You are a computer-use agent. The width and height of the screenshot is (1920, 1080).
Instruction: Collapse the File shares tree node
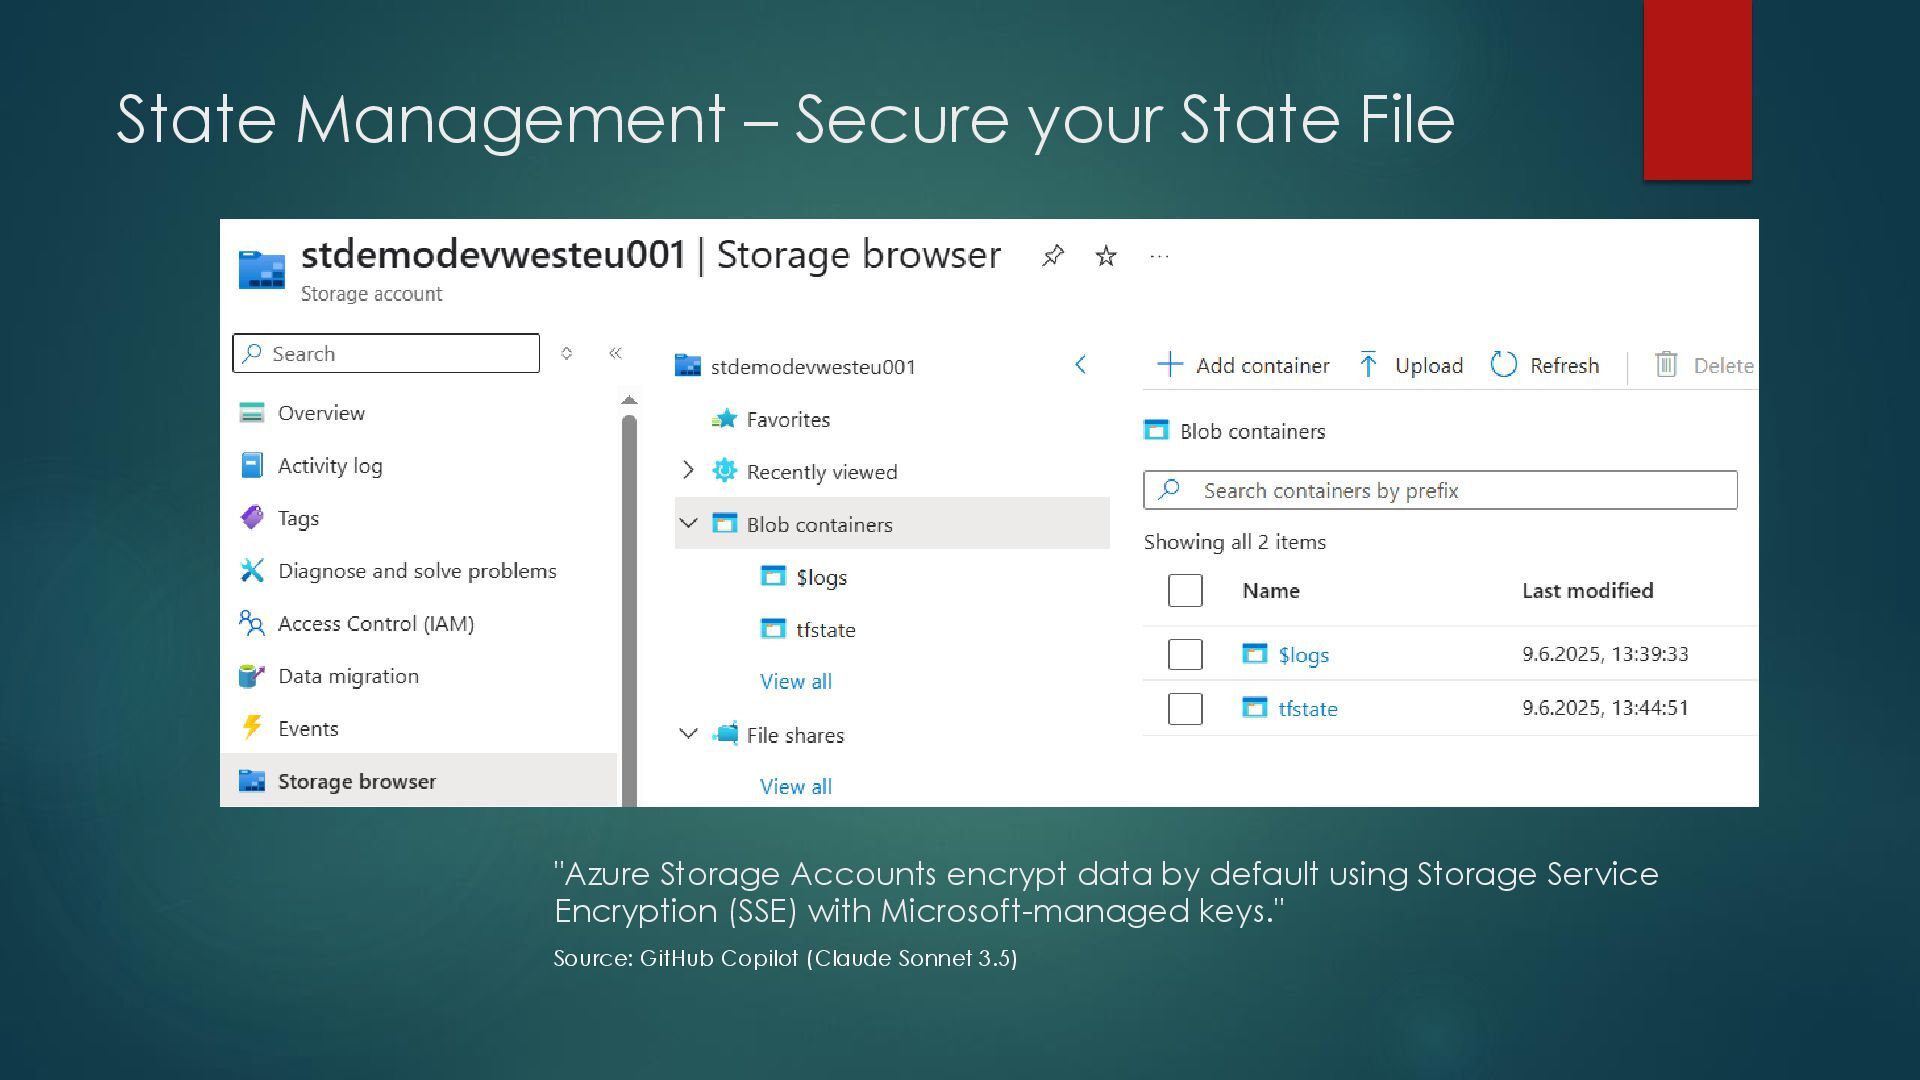pos(688,734)
